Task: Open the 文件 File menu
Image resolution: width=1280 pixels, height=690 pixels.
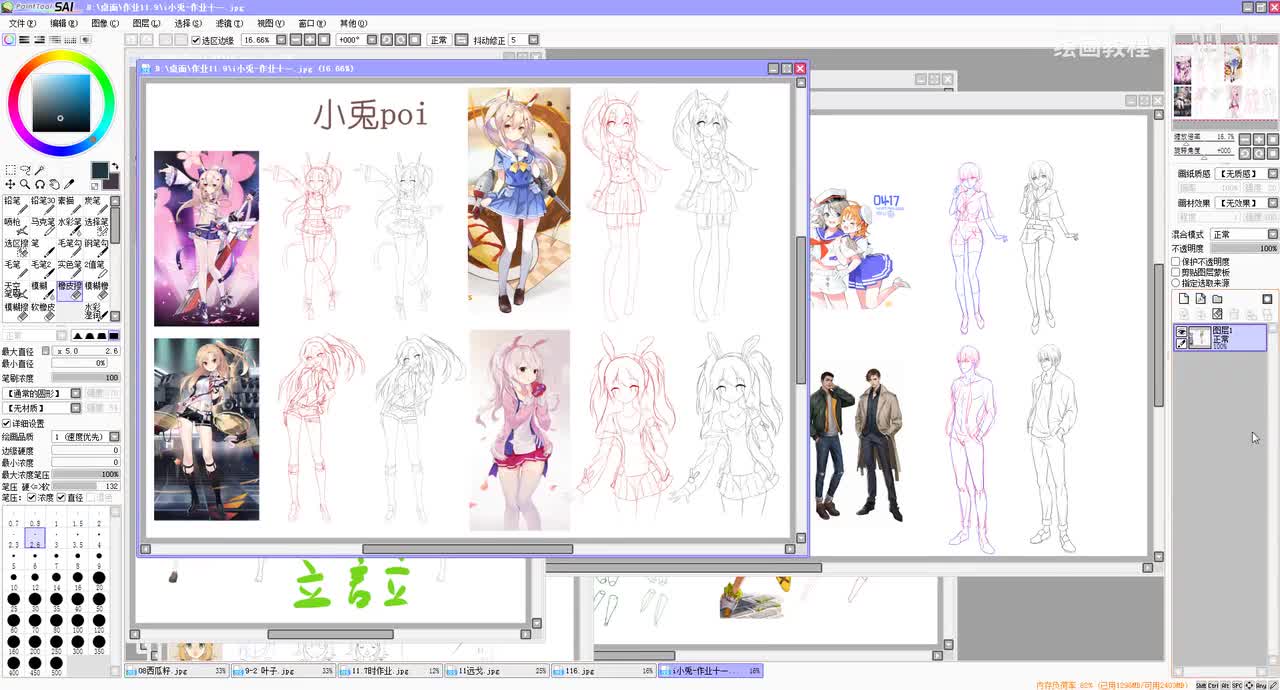Action: (x=21, y=23)
